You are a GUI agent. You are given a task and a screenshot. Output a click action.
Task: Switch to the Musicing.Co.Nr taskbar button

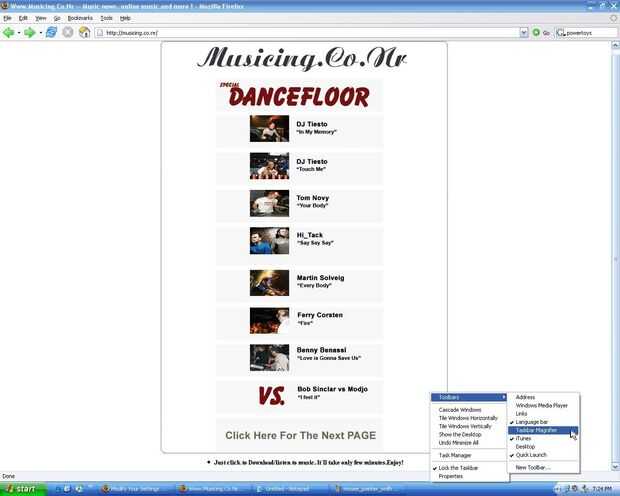point(214,490)
